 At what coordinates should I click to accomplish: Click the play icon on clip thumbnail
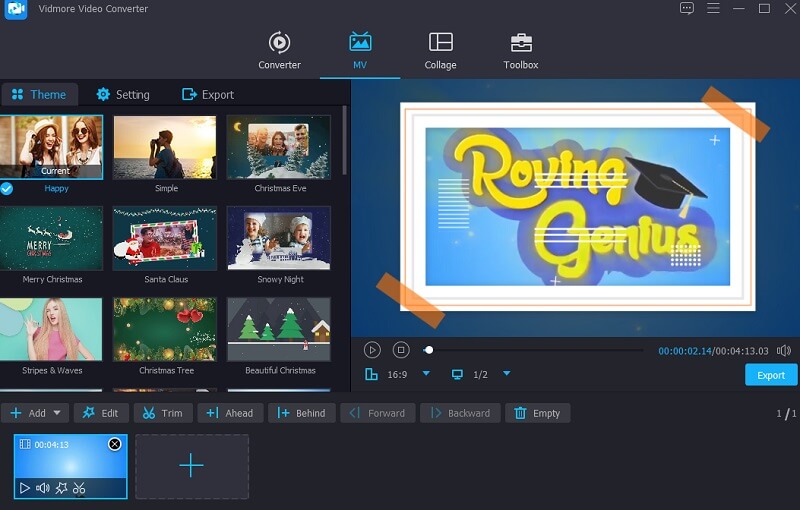click(x=25, y=488)
